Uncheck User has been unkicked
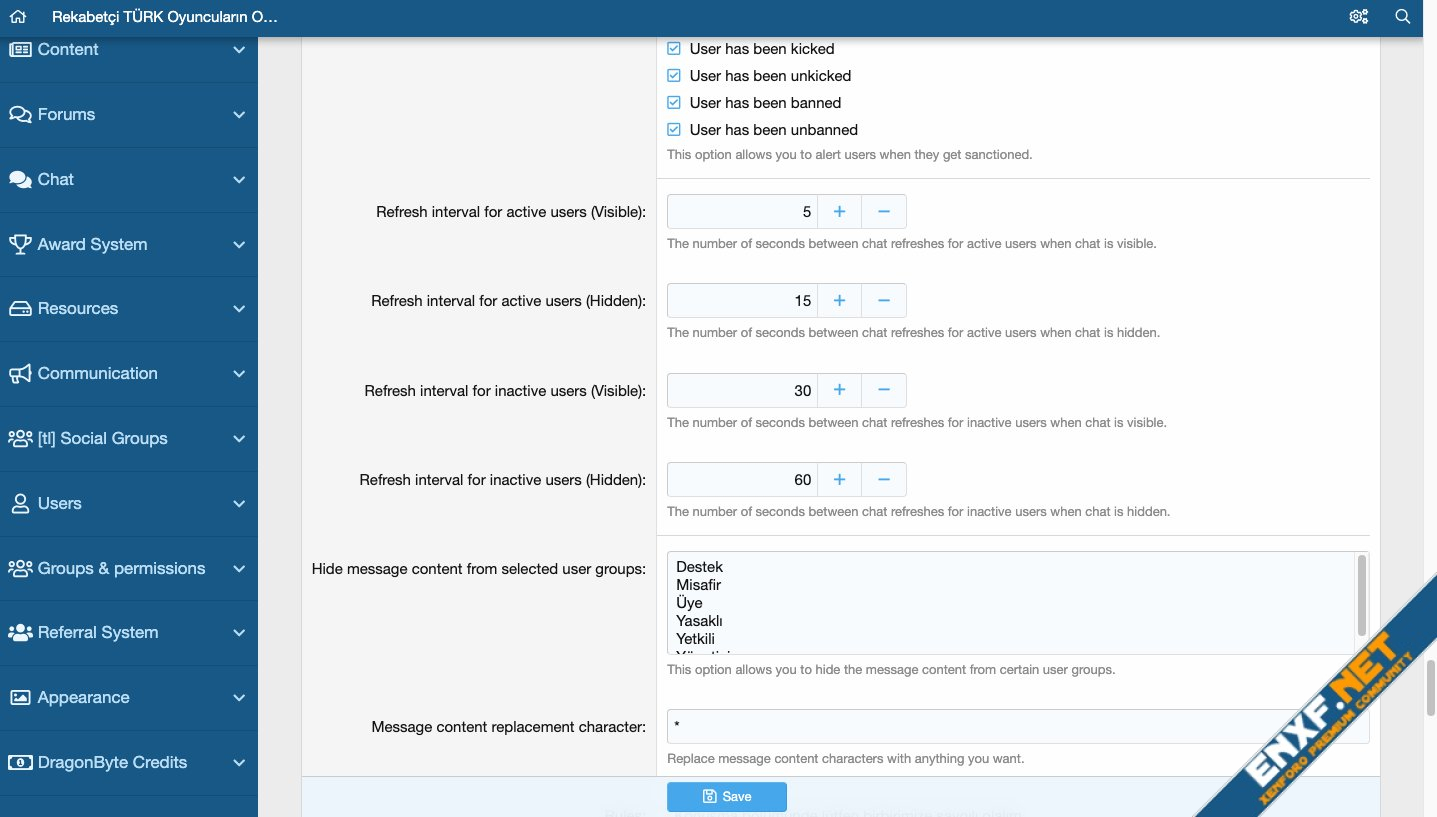This screenshot has height=817, width=1437. [x=674, y=75]
